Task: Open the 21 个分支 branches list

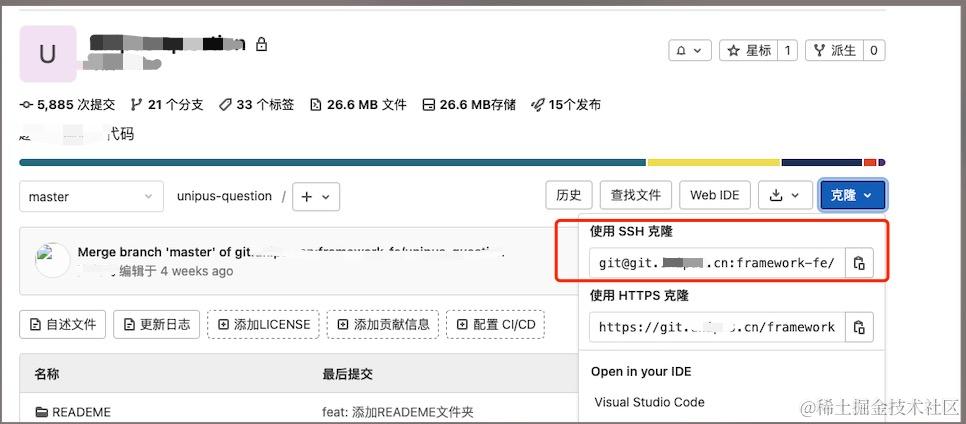Action: (167, 105)
